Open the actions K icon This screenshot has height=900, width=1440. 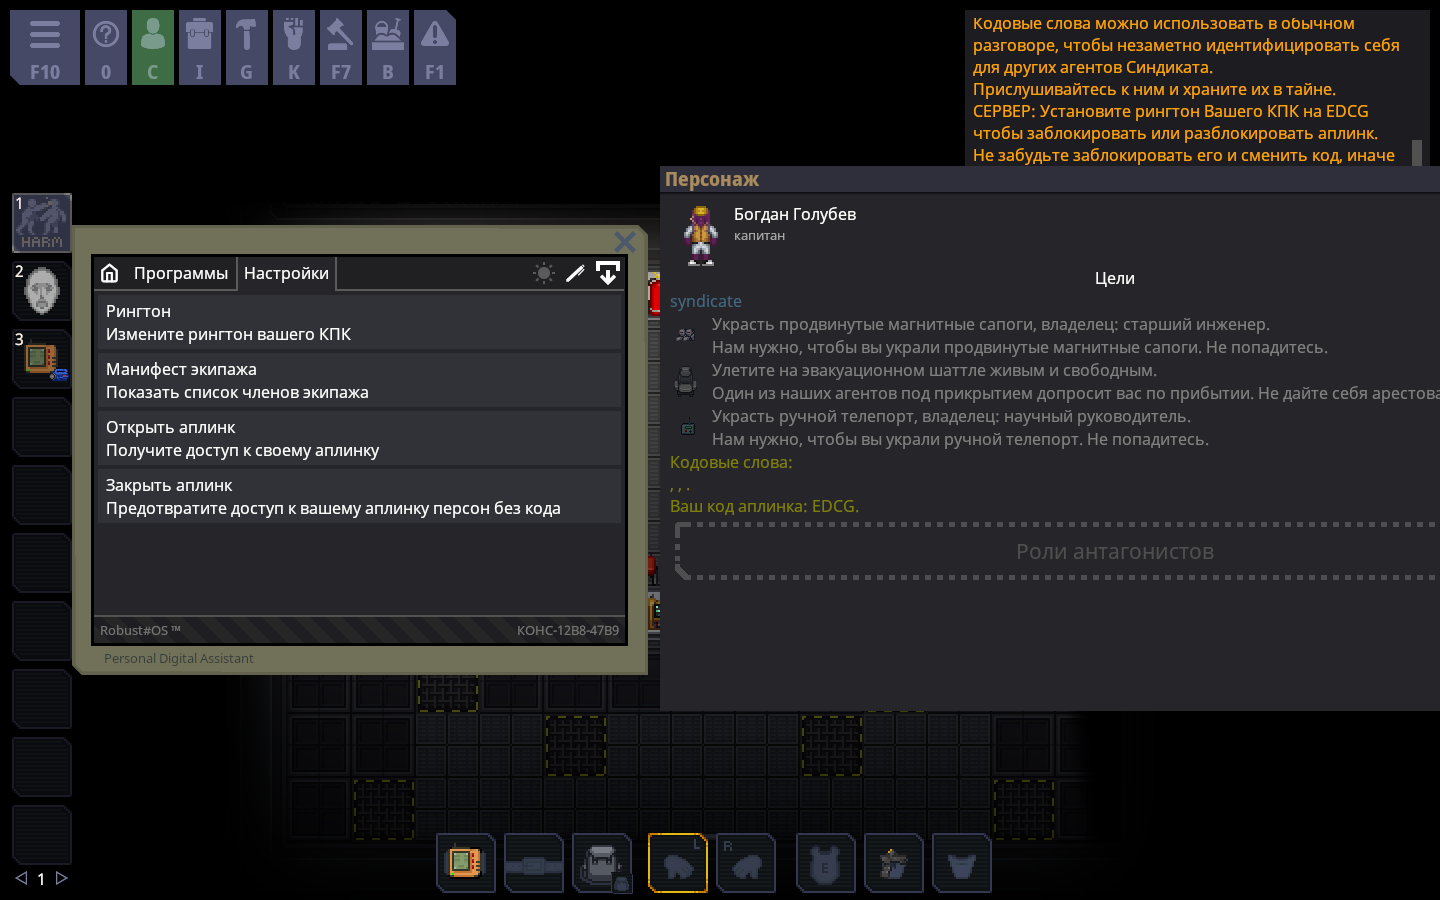coord(294,48)
